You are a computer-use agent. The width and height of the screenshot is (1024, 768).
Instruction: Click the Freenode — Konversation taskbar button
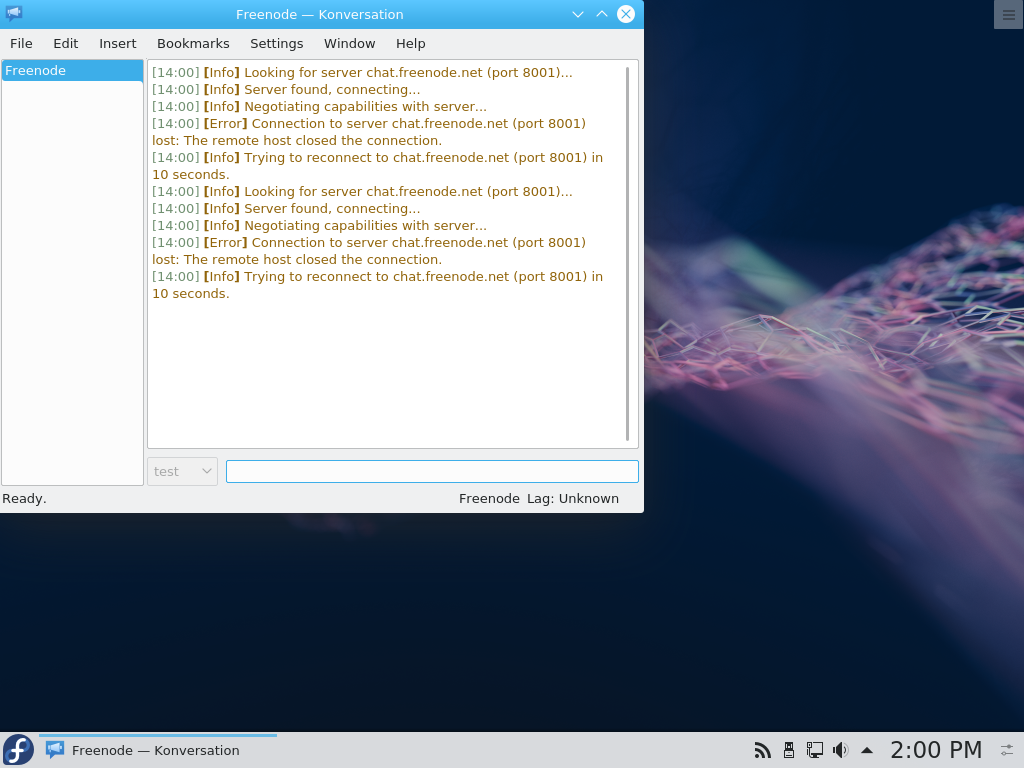pos(157,750)
